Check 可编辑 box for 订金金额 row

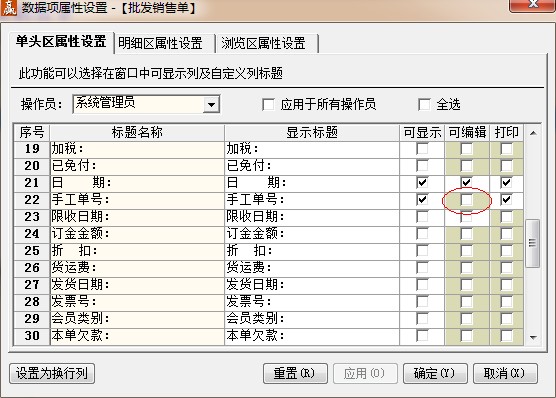tap(467, 234)
